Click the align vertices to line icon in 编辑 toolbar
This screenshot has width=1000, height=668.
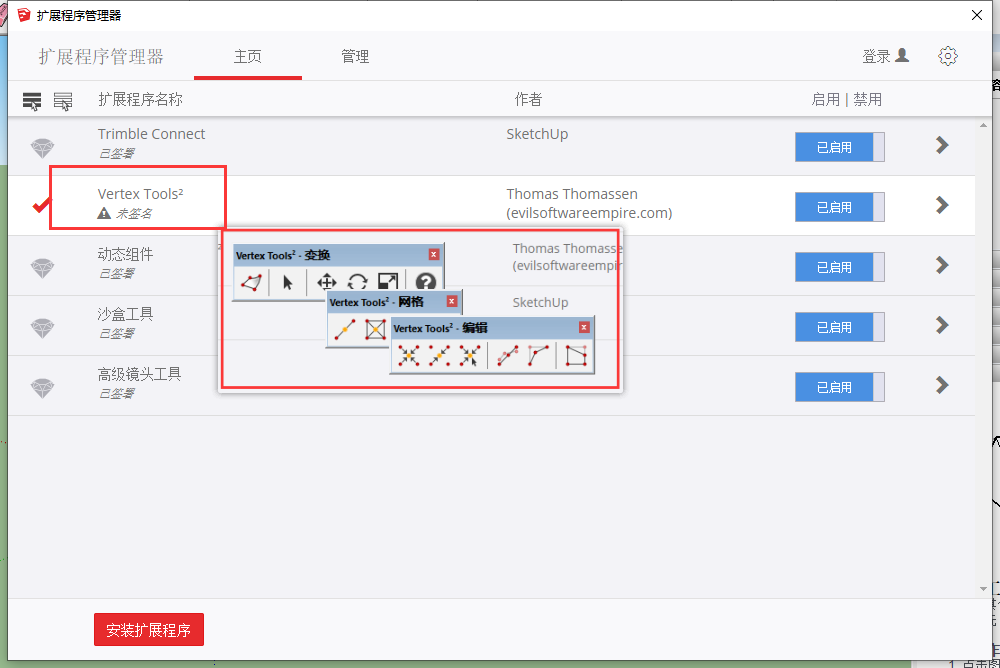508,356
